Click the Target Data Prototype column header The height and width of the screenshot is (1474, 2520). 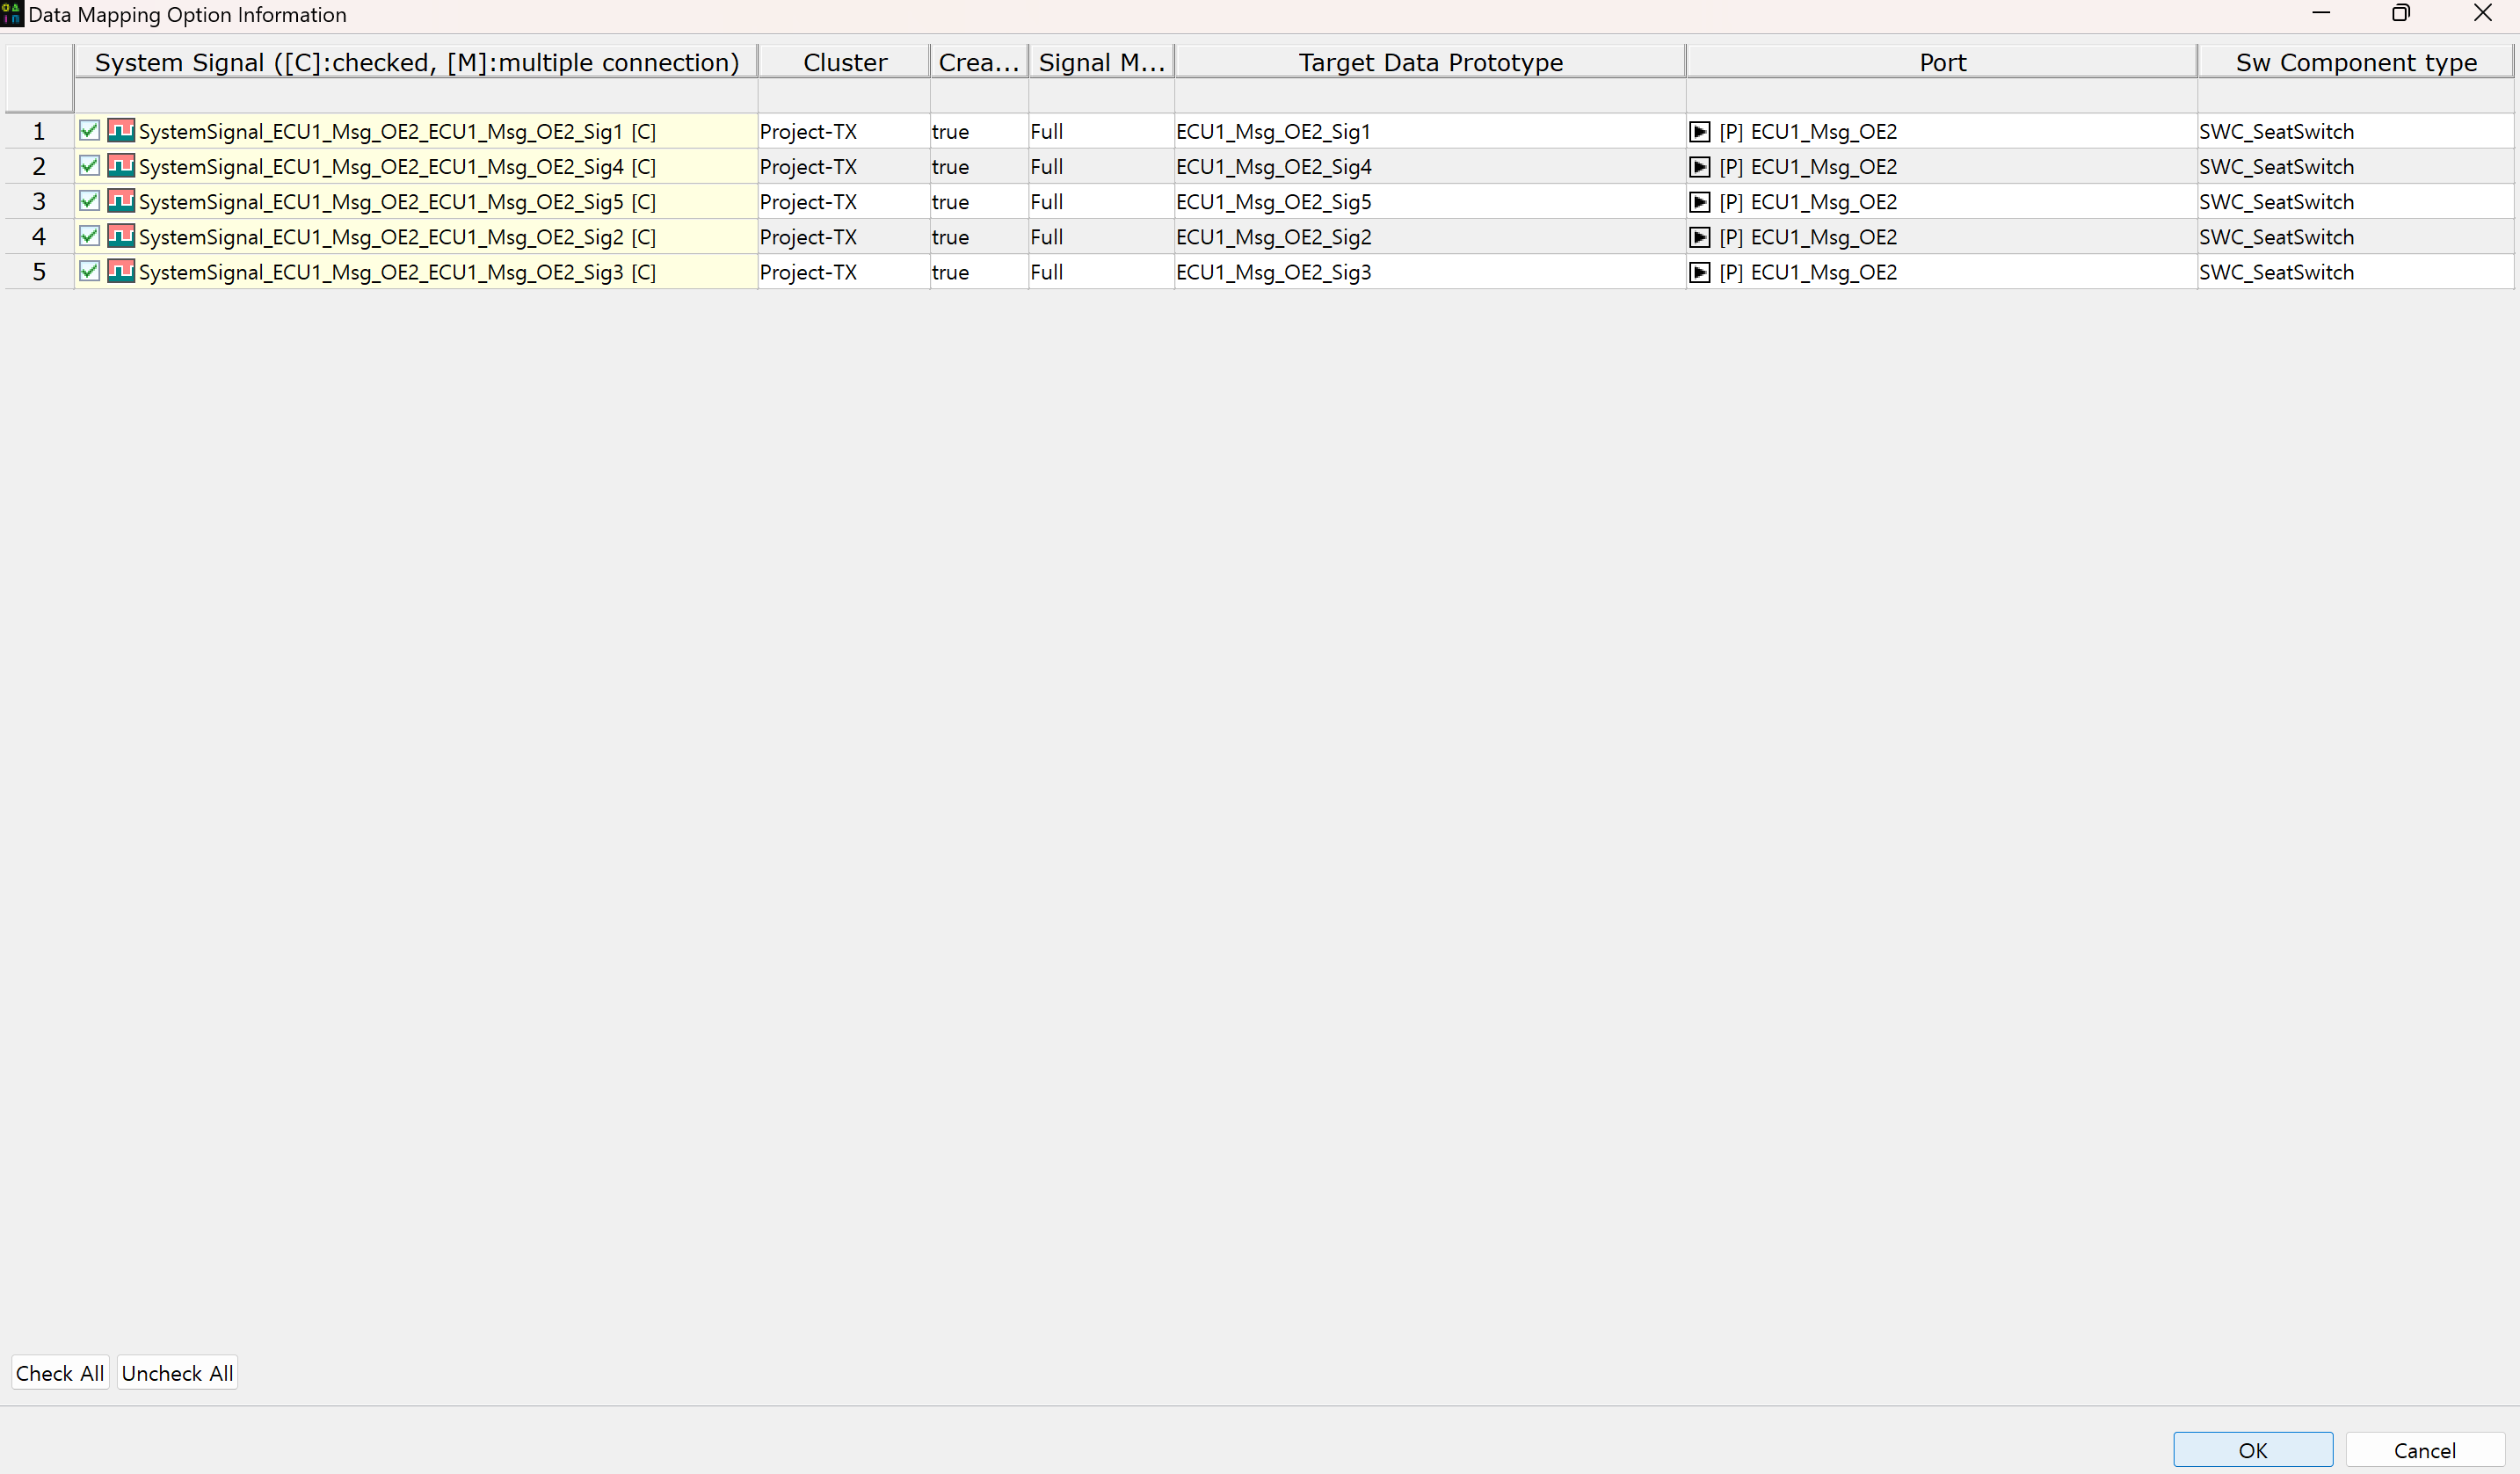pyautogui.click(x=1430, y=62)
